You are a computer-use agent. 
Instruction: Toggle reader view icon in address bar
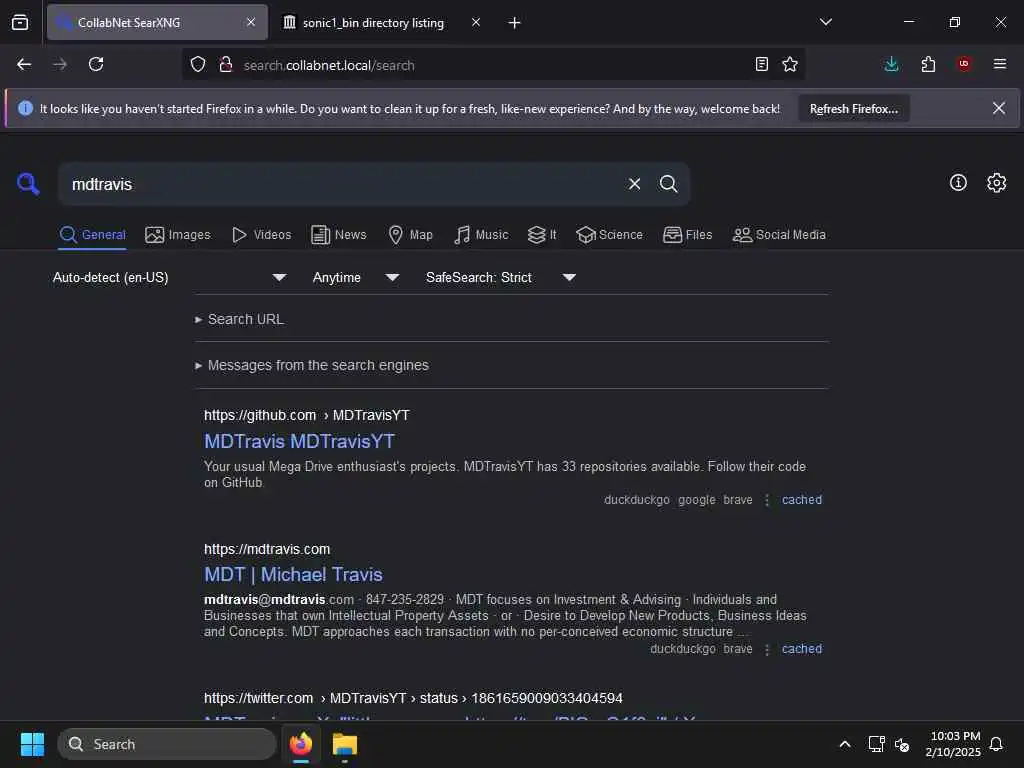(x=761, y=64)
